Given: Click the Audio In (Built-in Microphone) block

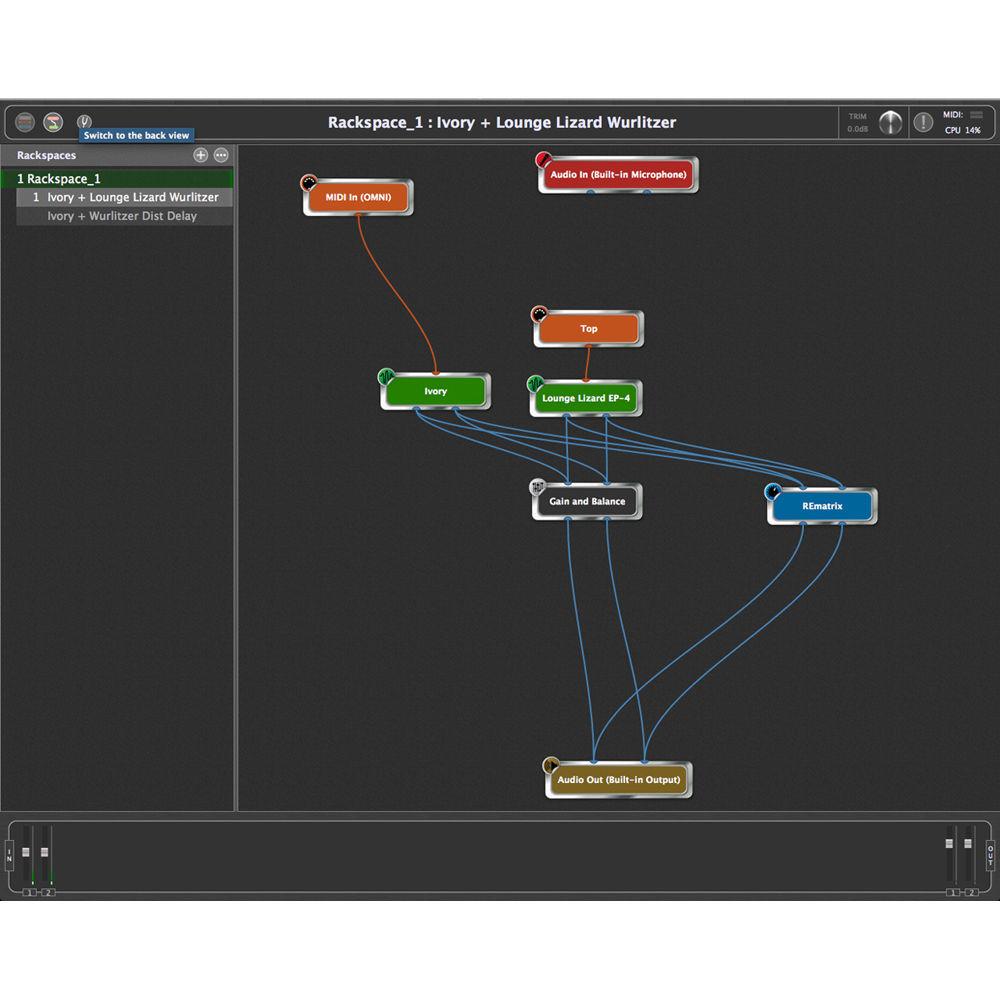Looking at the screenshot, I should click(x=617, y=173).
